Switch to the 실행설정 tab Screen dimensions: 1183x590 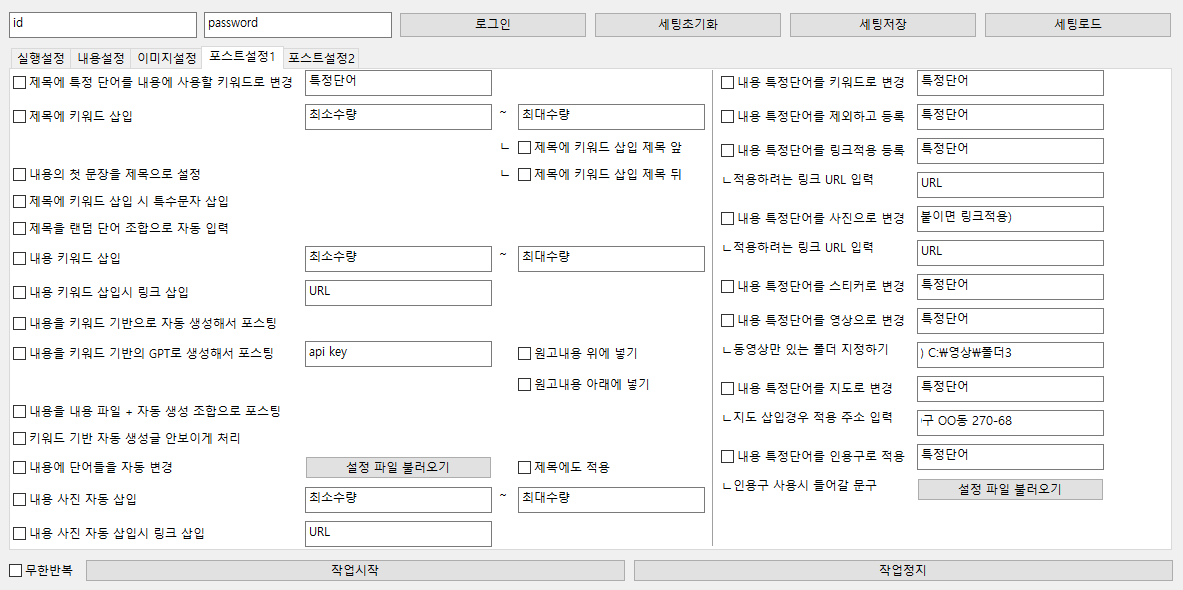click(41, 58)
